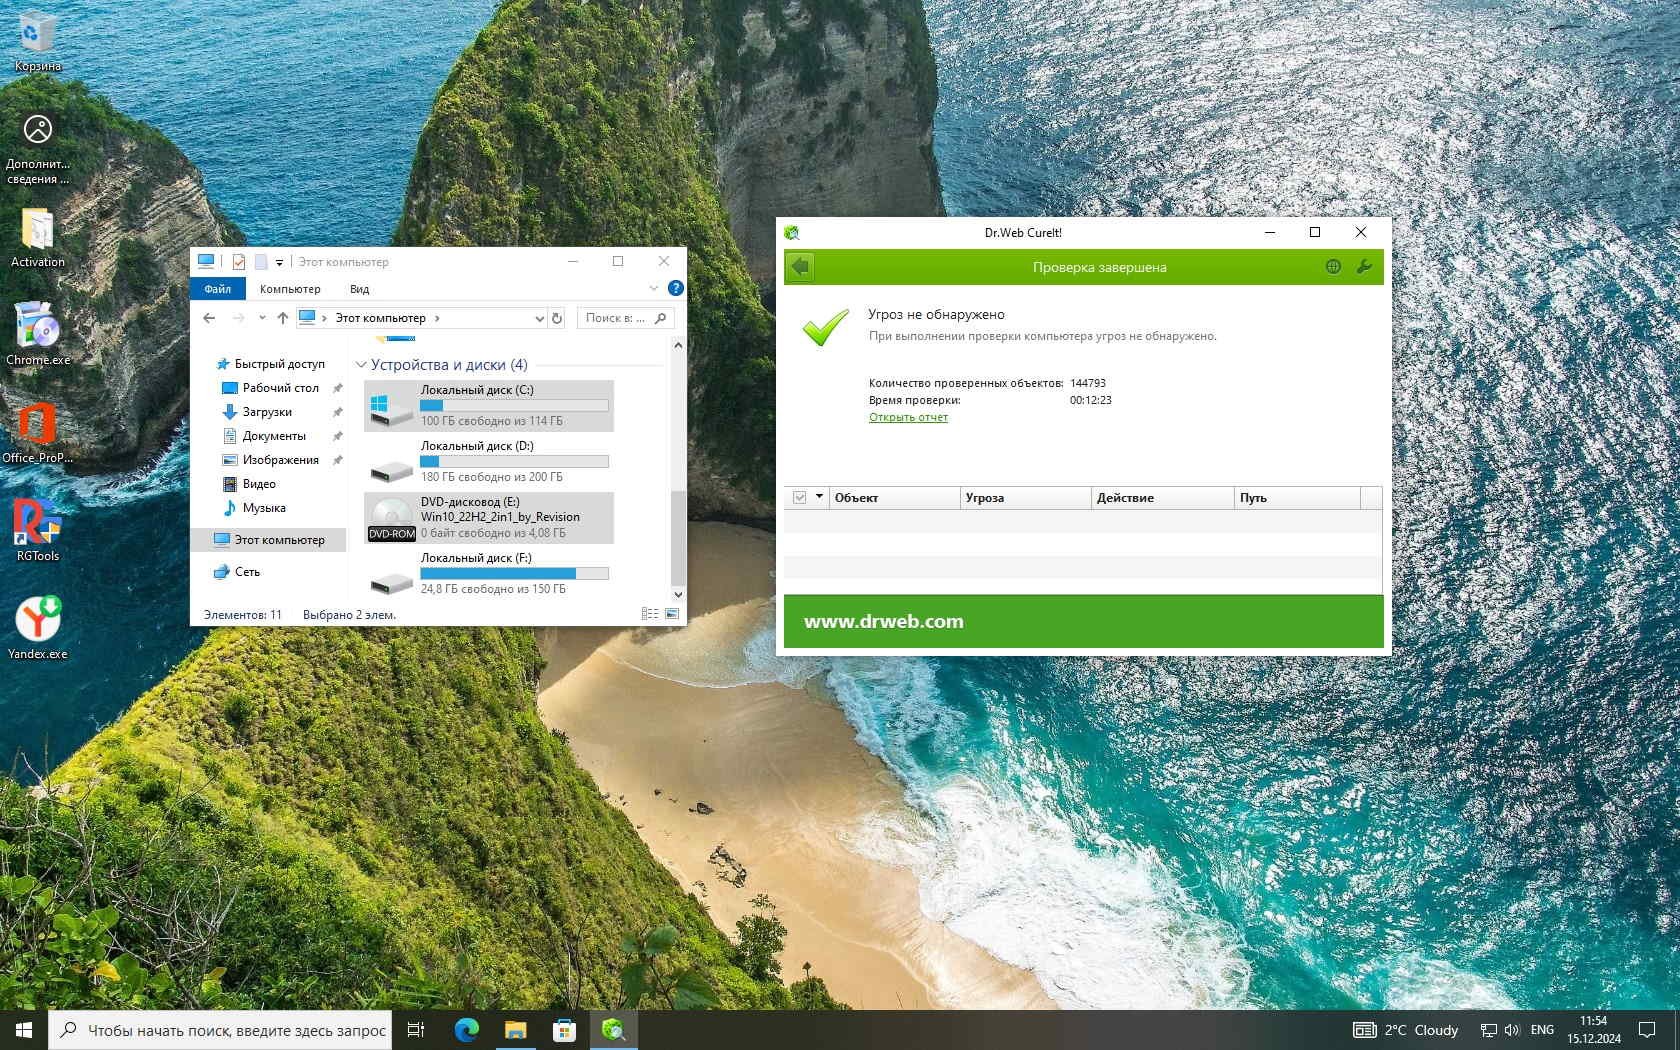
Task: Click the green back arrow in Dr.Web CureIt
Action: pos(800,267)
